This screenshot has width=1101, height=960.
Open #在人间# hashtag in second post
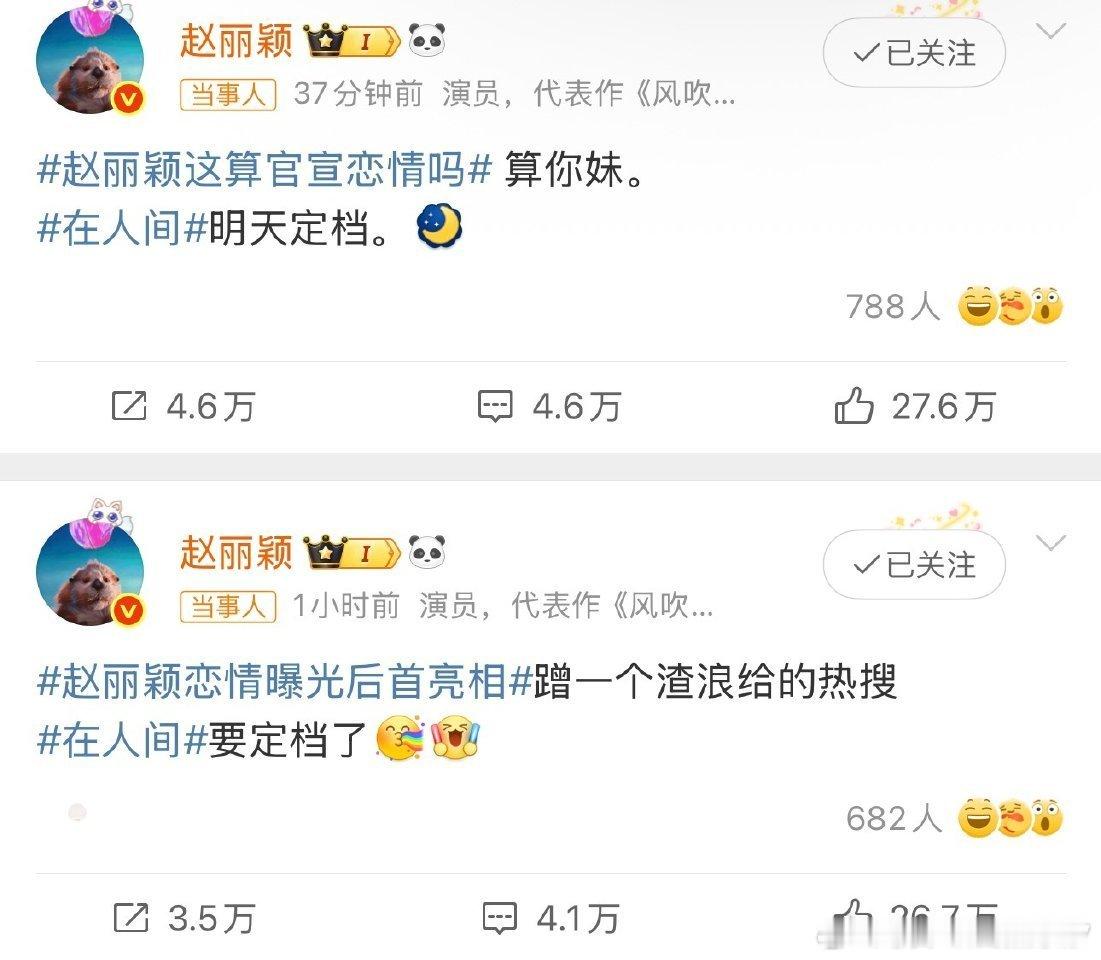point(121,739)
